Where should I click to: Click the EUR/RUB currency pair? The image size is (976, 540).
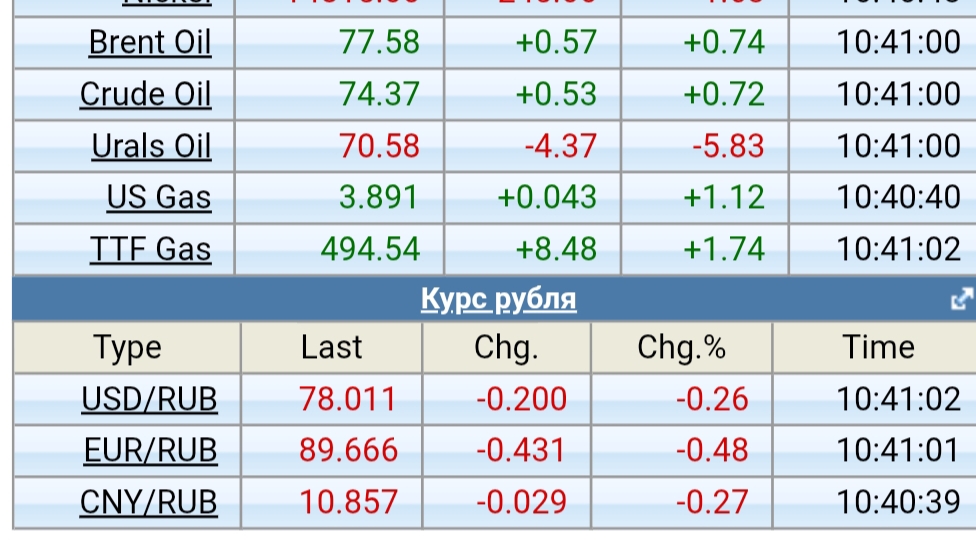(150, 450)
